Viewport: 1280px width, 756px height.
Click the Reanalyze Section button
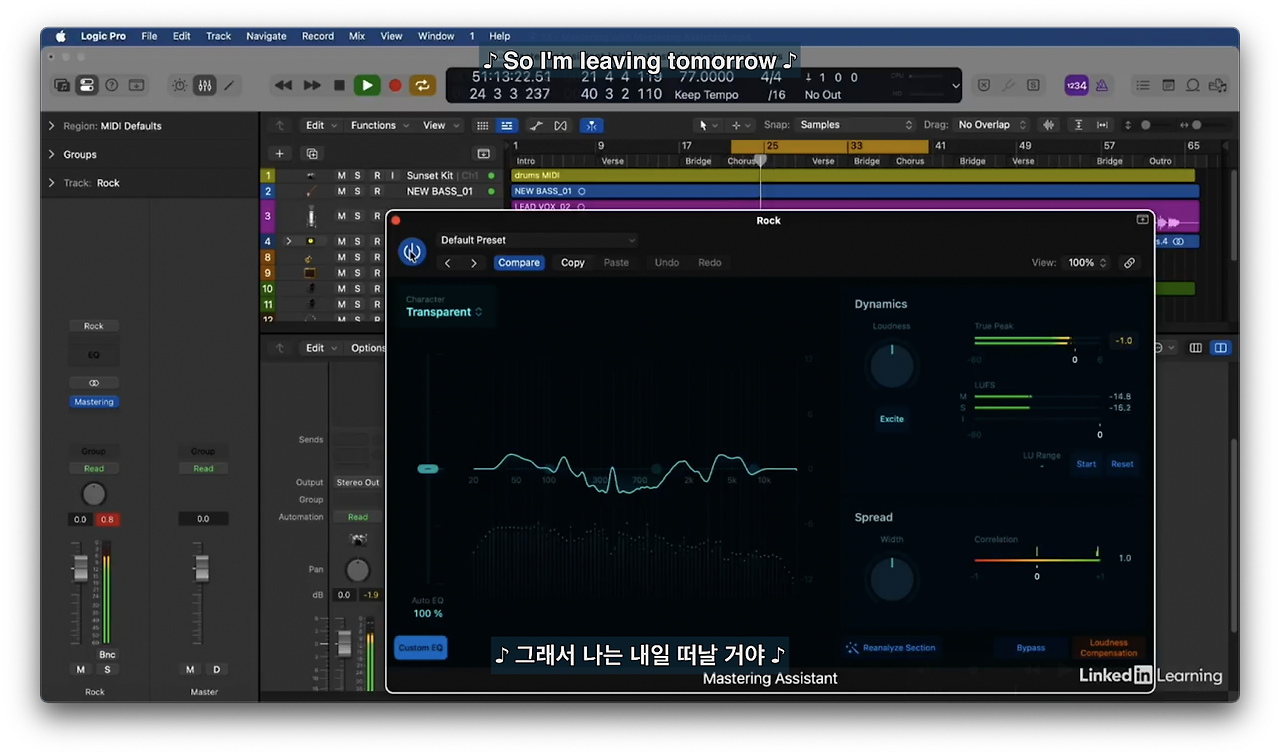coord(890,648)
